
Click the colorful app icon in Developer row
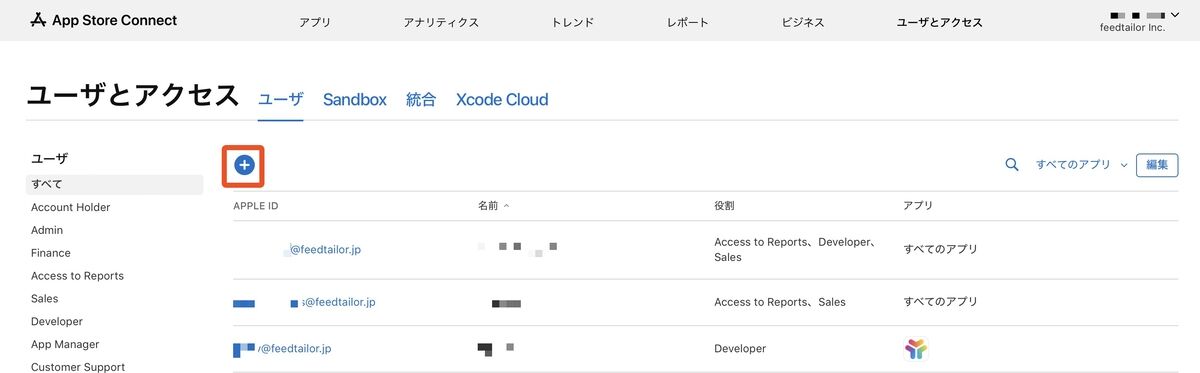coord(915,349)
